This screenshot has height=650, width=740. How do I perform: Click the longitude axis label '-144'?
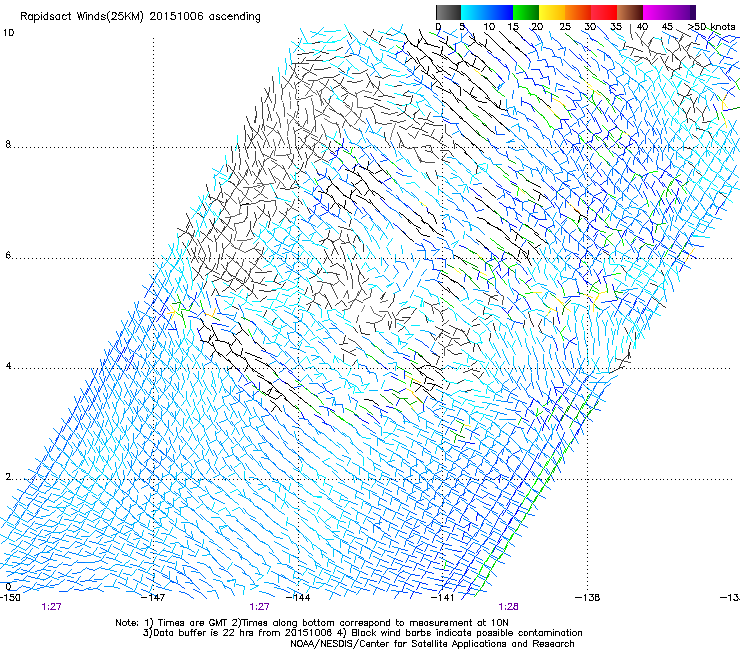click(x=298, y=598)
